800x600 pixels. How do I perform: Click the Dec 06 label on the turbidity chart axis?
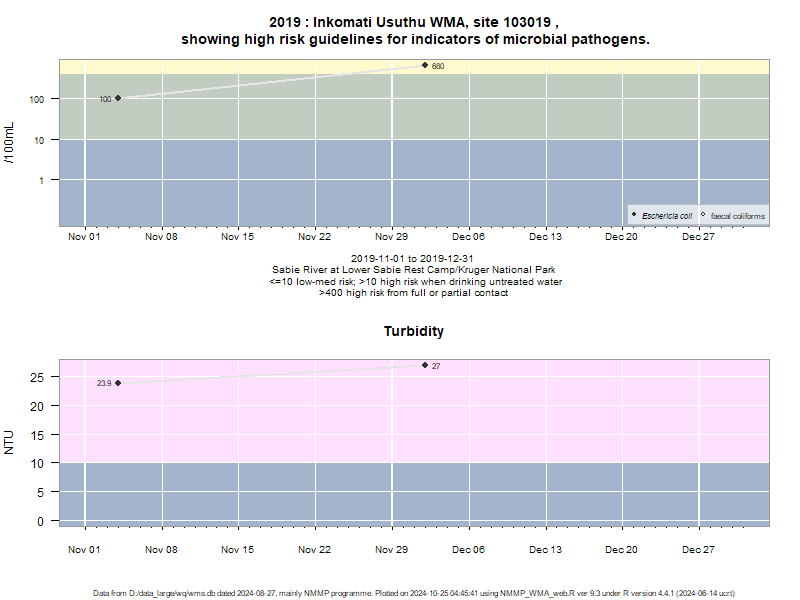click(468, 550)
